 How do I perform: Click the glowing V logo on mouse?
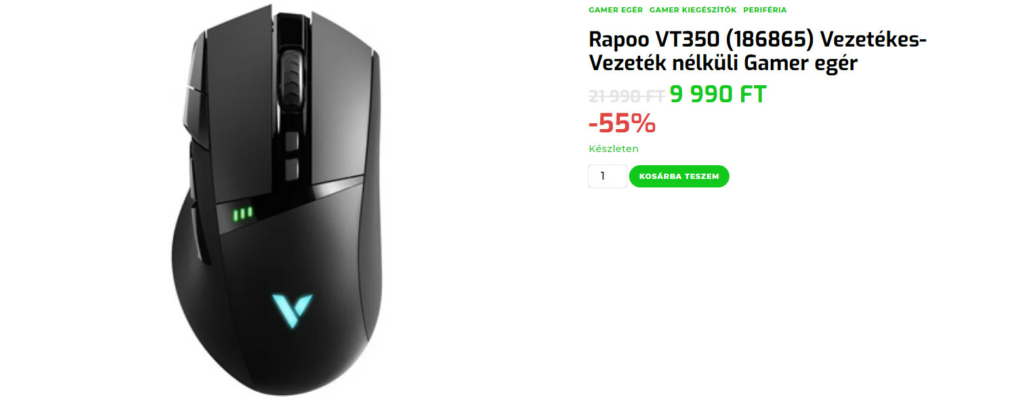[x=292, y=310]
